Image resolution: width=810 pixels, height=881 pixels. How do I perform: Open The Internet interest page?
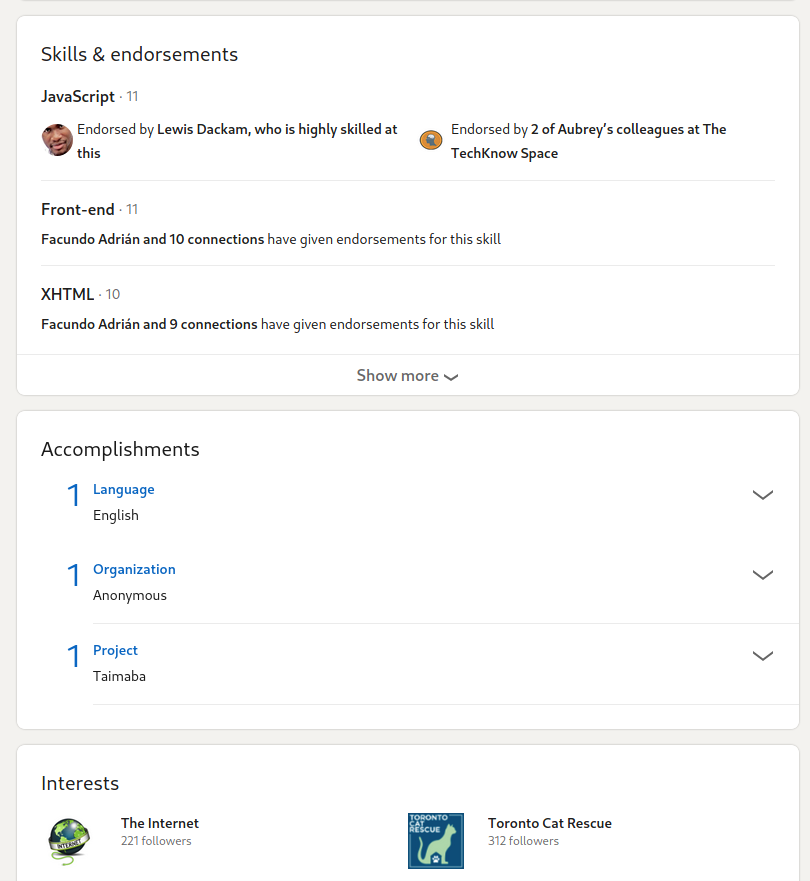coord(160,823)
